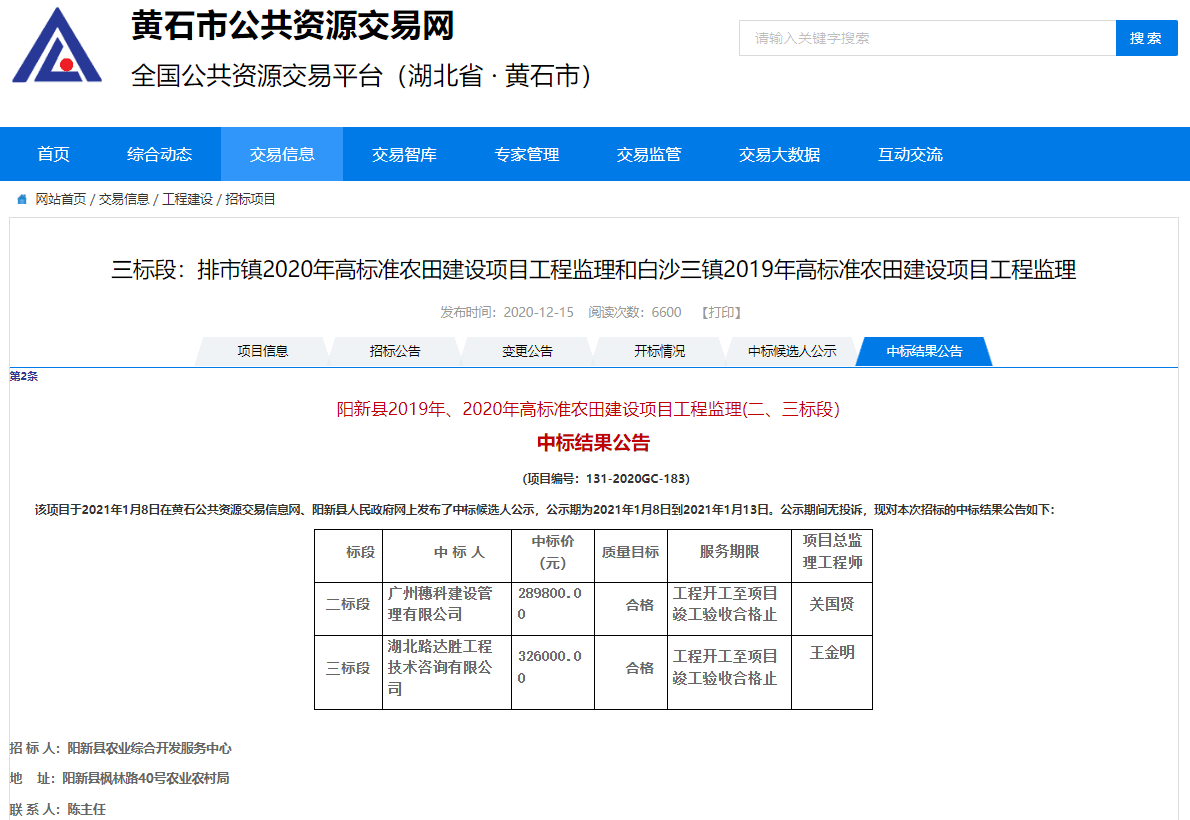This screenshot has height=820, width=1190.
Task: Select 互动交流 in the navigation bar
Action: 910,154
